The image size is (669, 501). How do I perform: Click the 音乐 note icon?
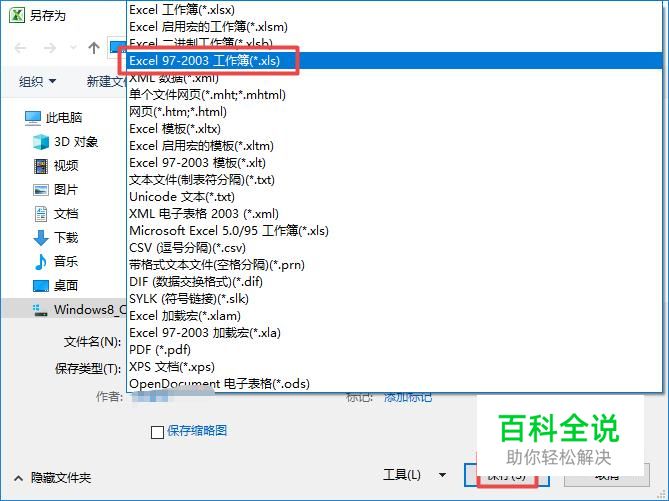click(41, 262)
